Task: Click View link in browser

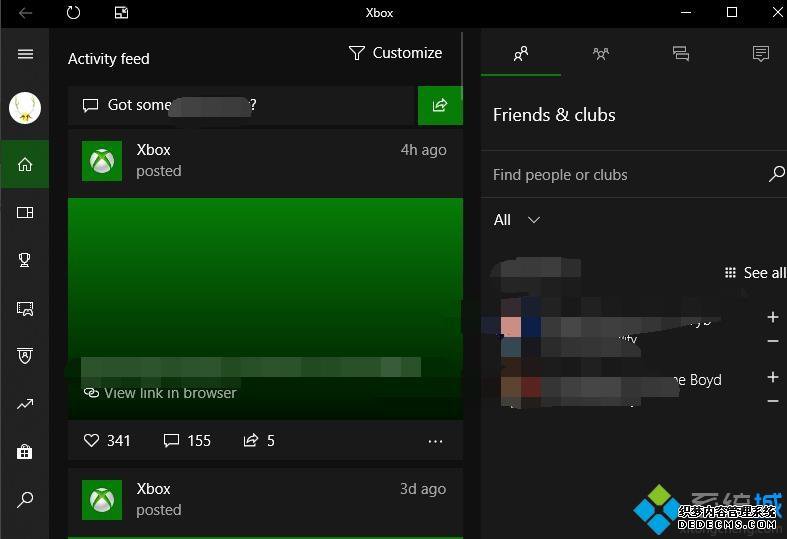Action: point(160,393)
